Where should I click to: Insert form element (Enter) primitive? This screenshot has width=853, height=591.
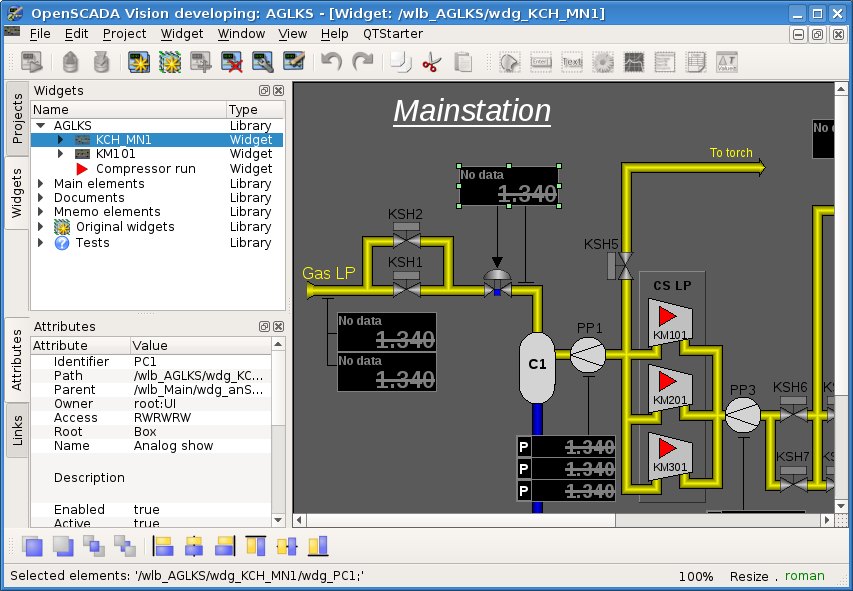(x=541, y=62)
